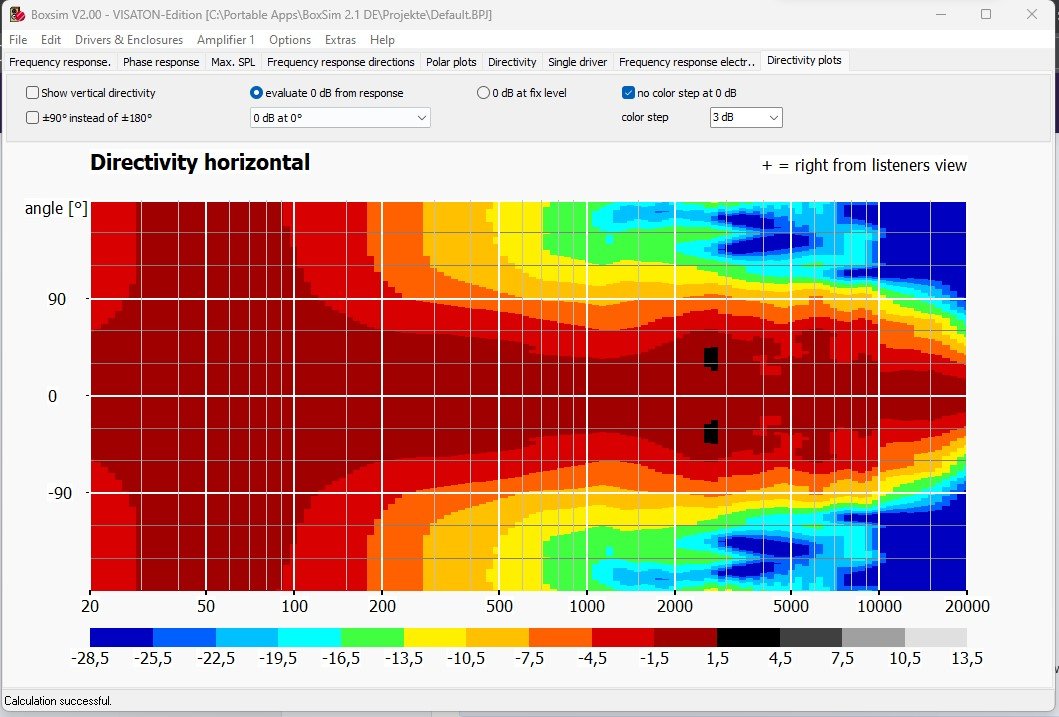Open the Help menu
The width and height of the screenshot is (1059, 717).
pos(382,40)
